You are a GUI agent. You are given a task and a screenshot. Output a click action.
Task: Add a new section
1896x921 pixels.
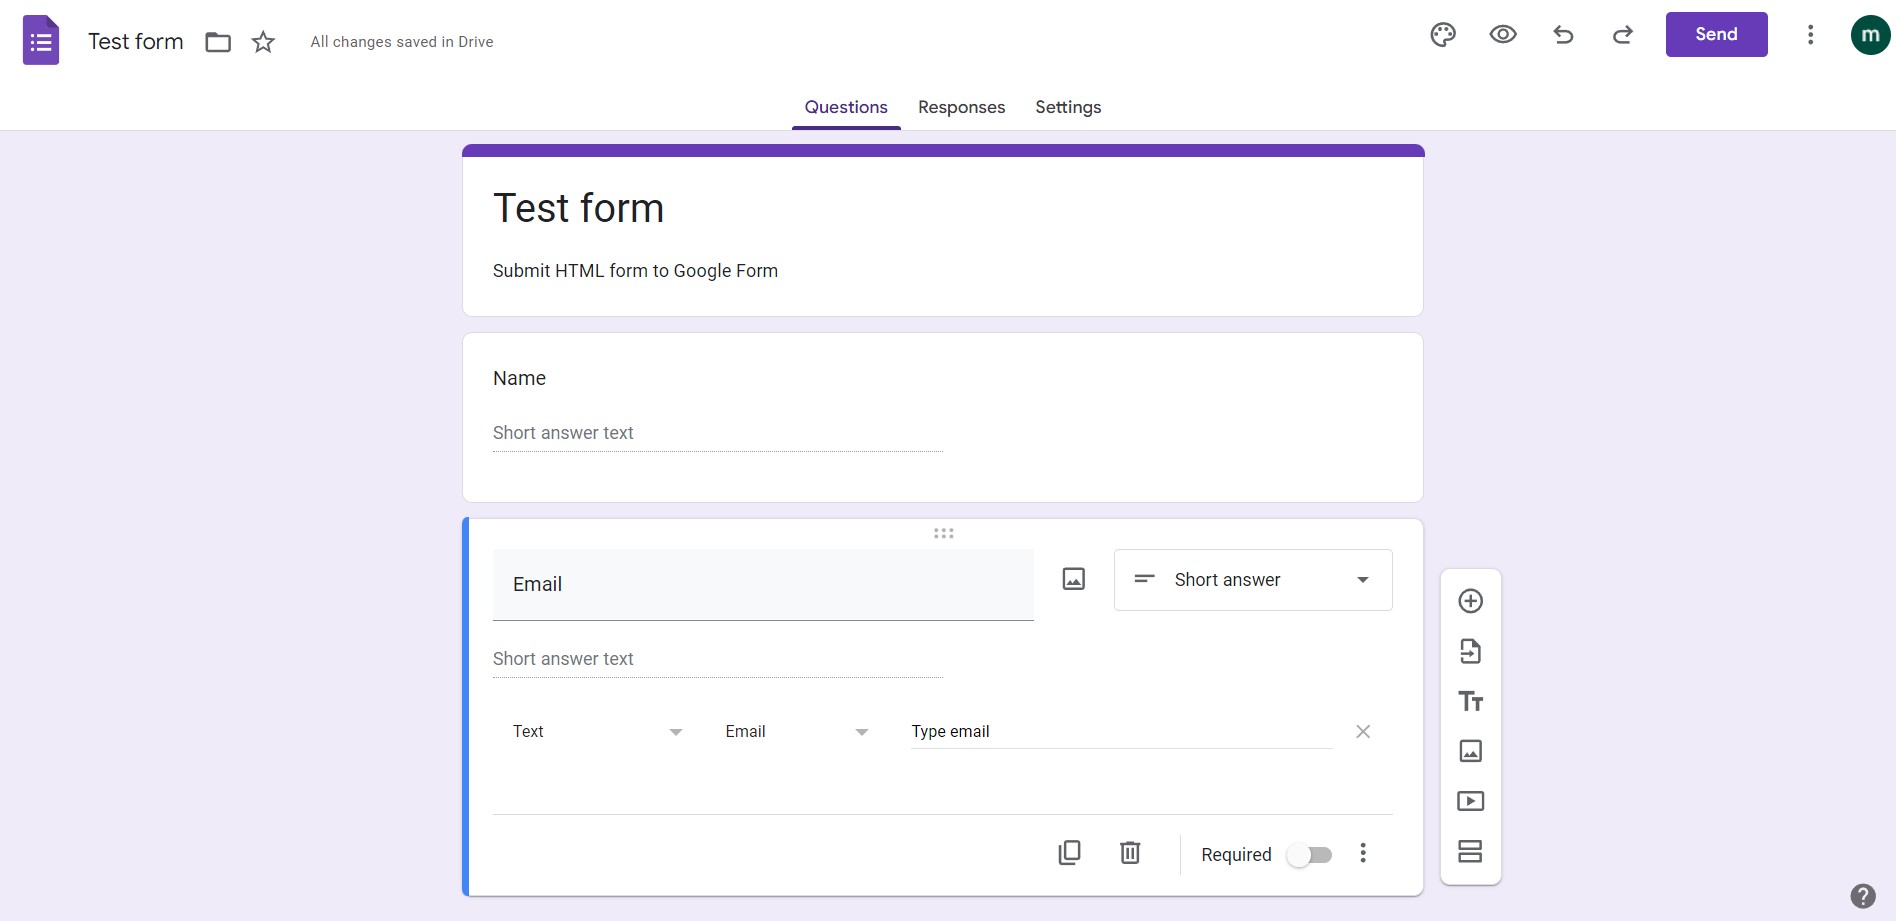pyautogui.click(x=1470, y=850)
